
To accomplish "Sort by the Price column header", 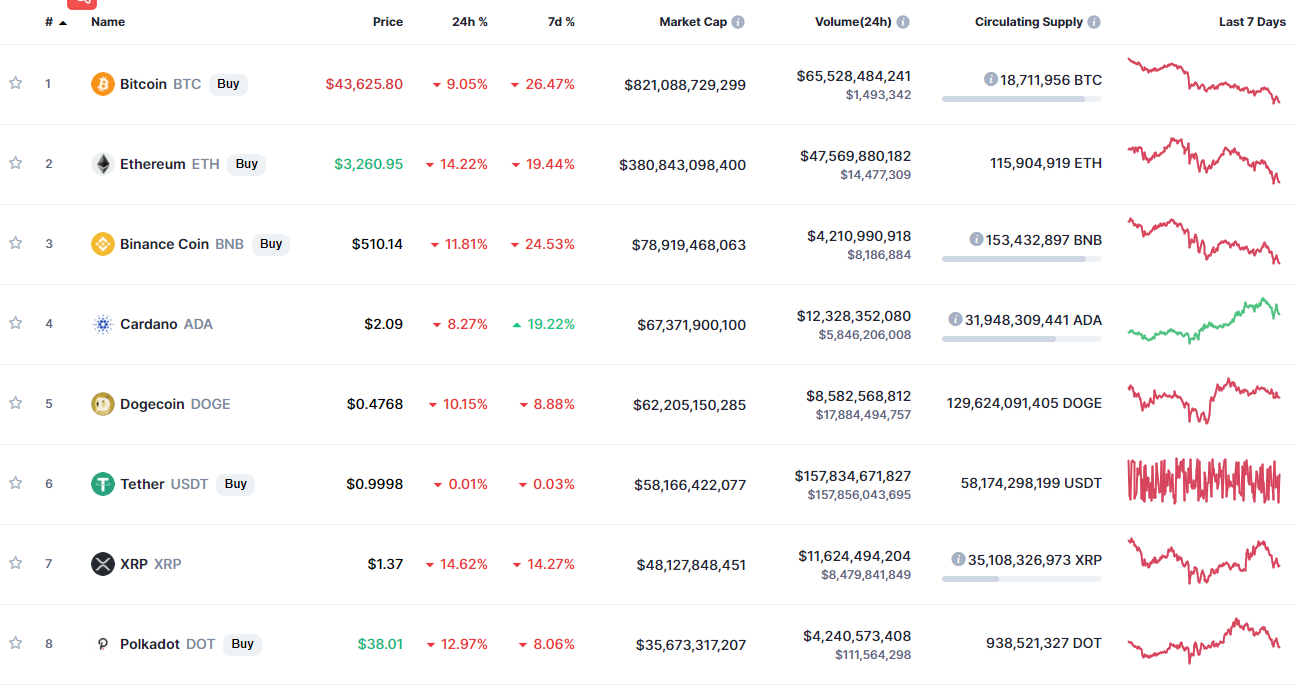I will 388,22.
